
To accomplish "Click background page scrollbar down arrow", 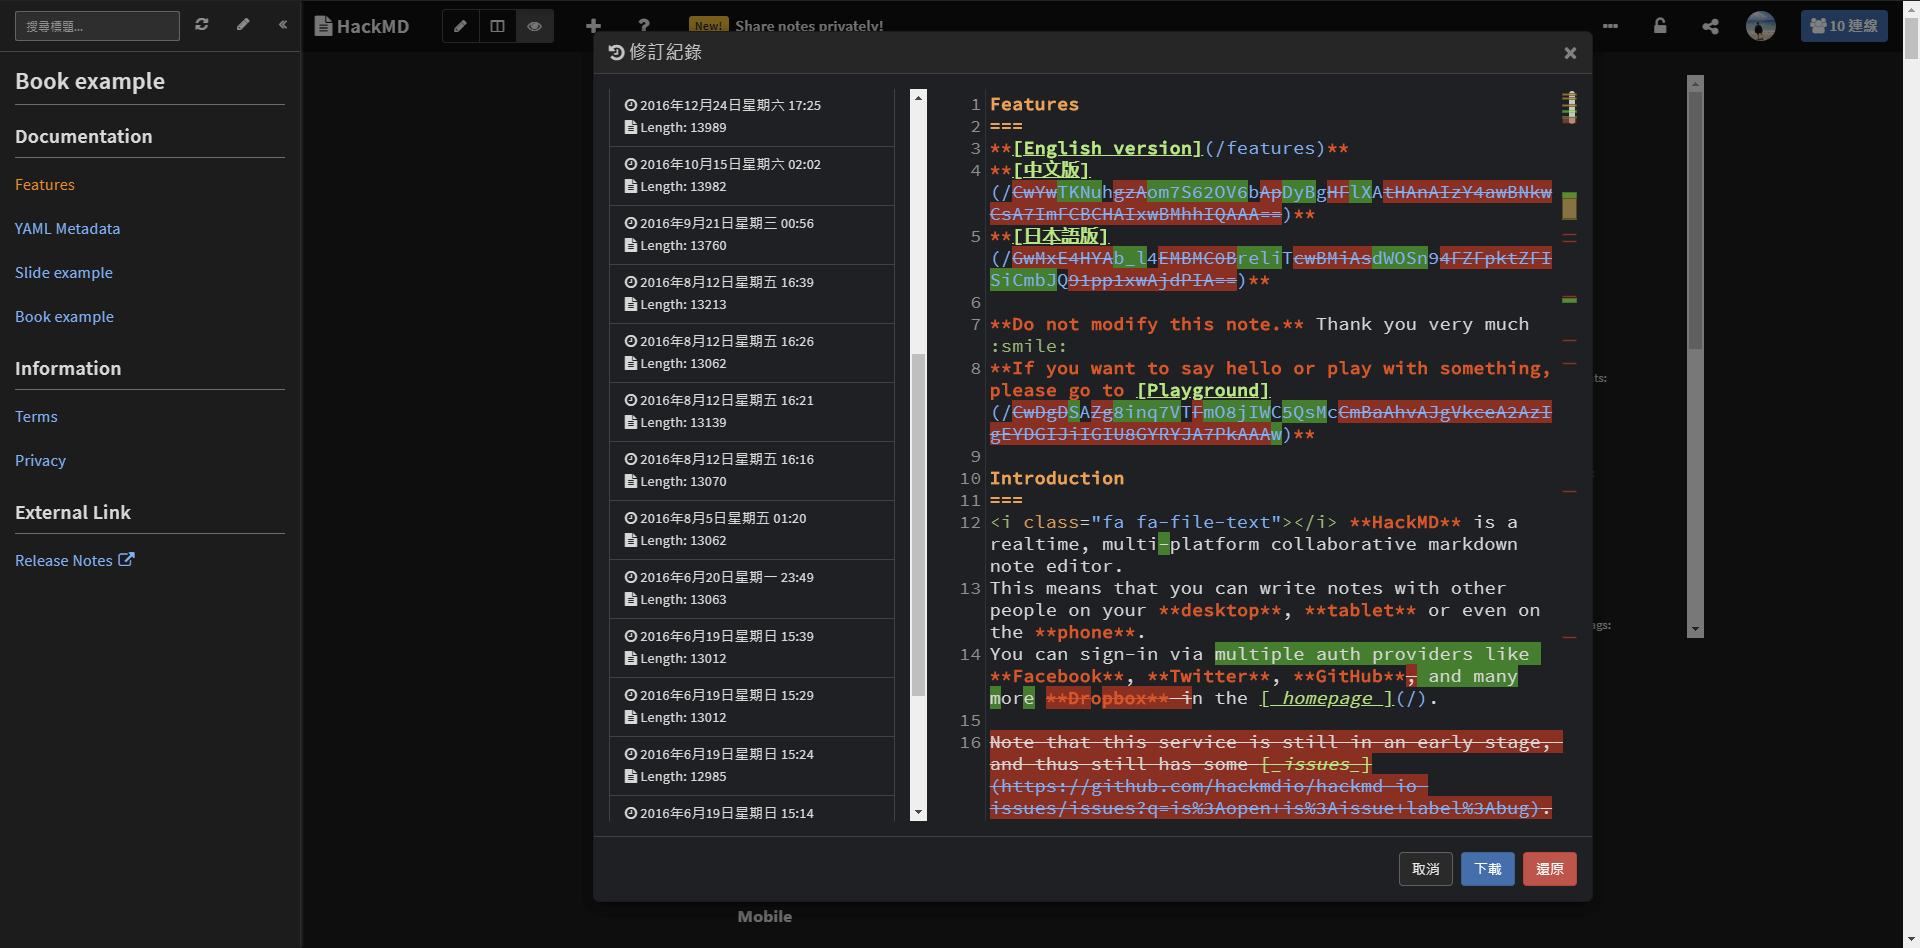I will pos(1911,940).
